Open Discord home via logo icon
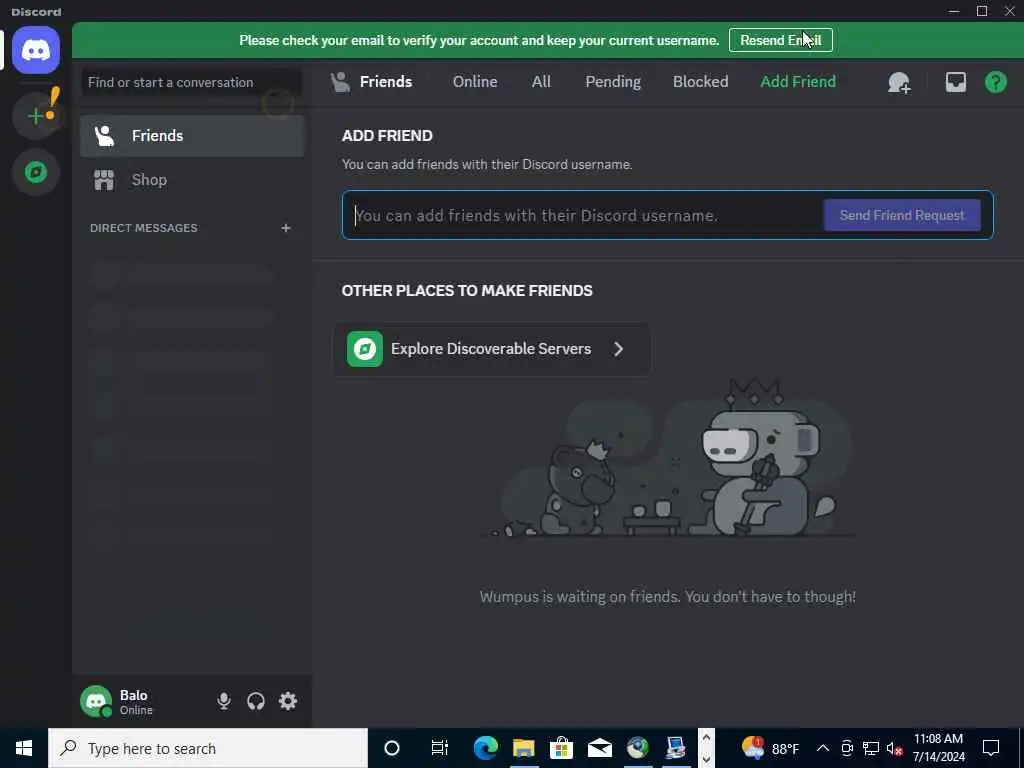 click(x=36, y=50)
